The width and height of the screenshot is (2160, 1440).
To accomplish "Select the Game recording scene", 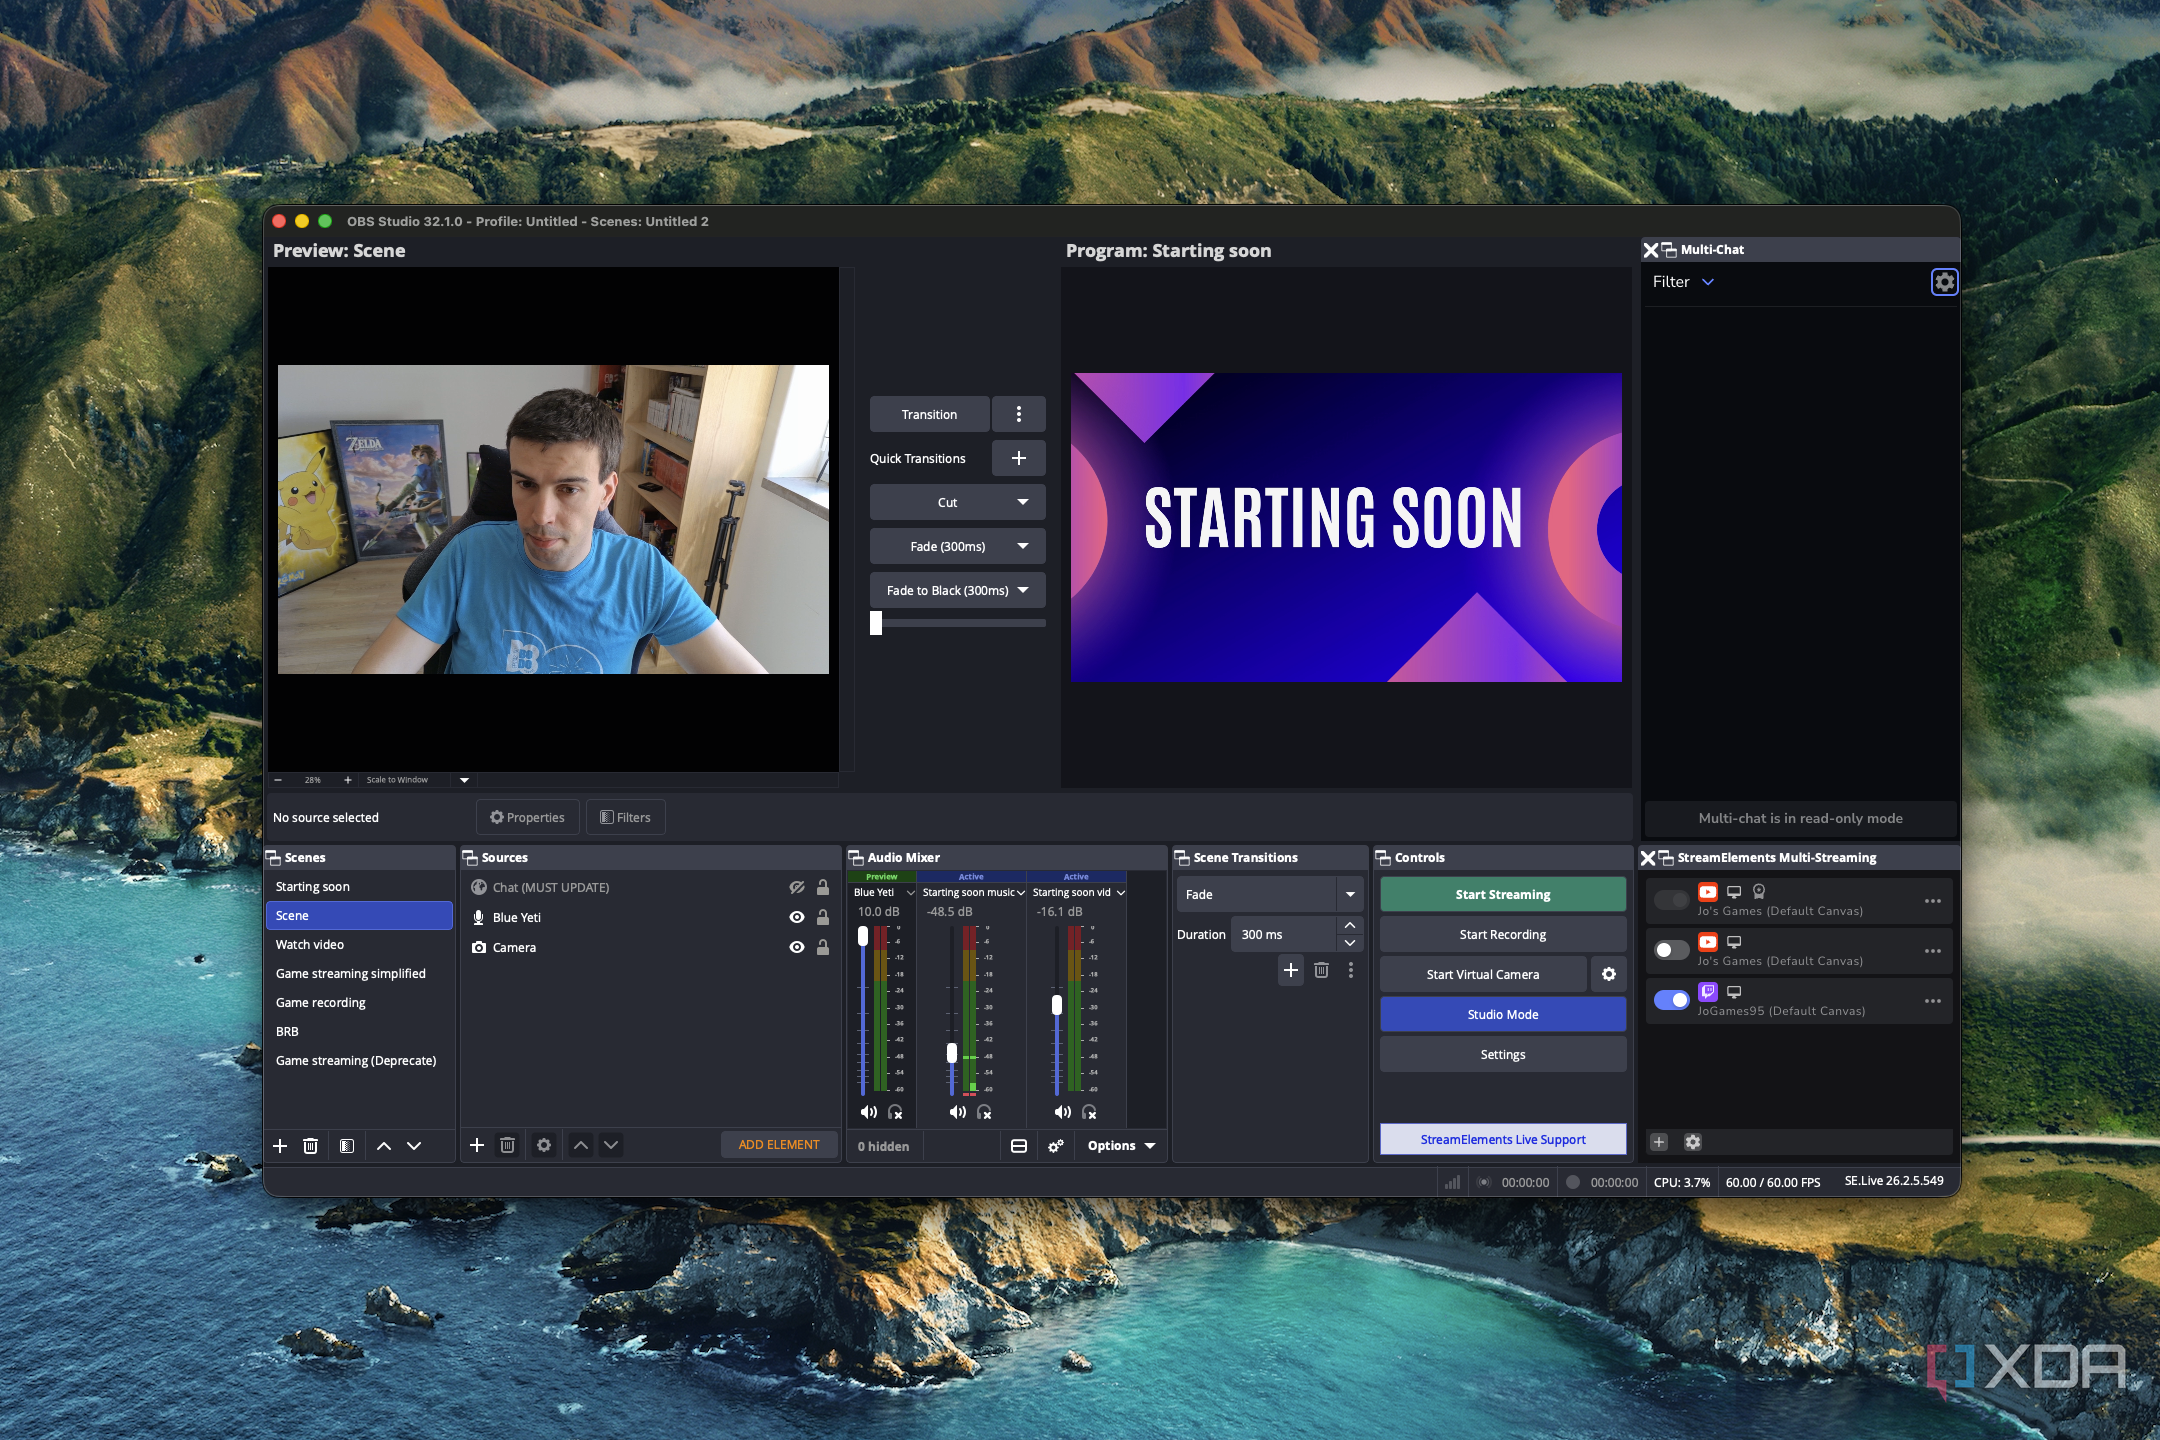I will pos(359,1003).
